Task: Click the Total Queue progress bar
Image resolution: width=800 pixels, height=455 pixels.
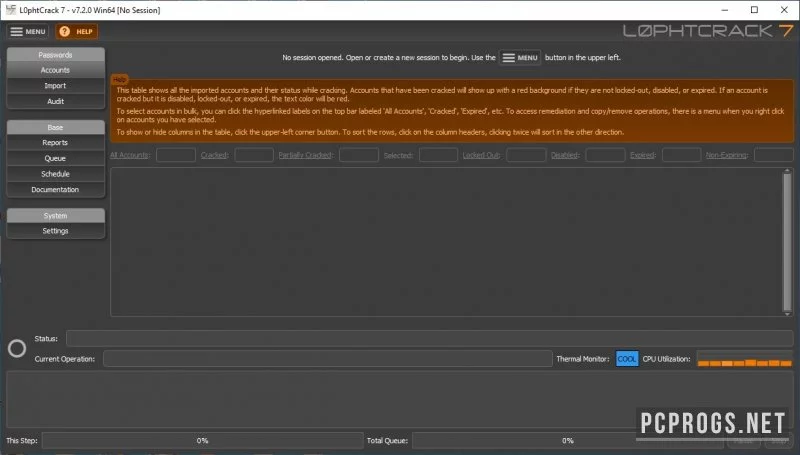Action: (x=568, y=440)
